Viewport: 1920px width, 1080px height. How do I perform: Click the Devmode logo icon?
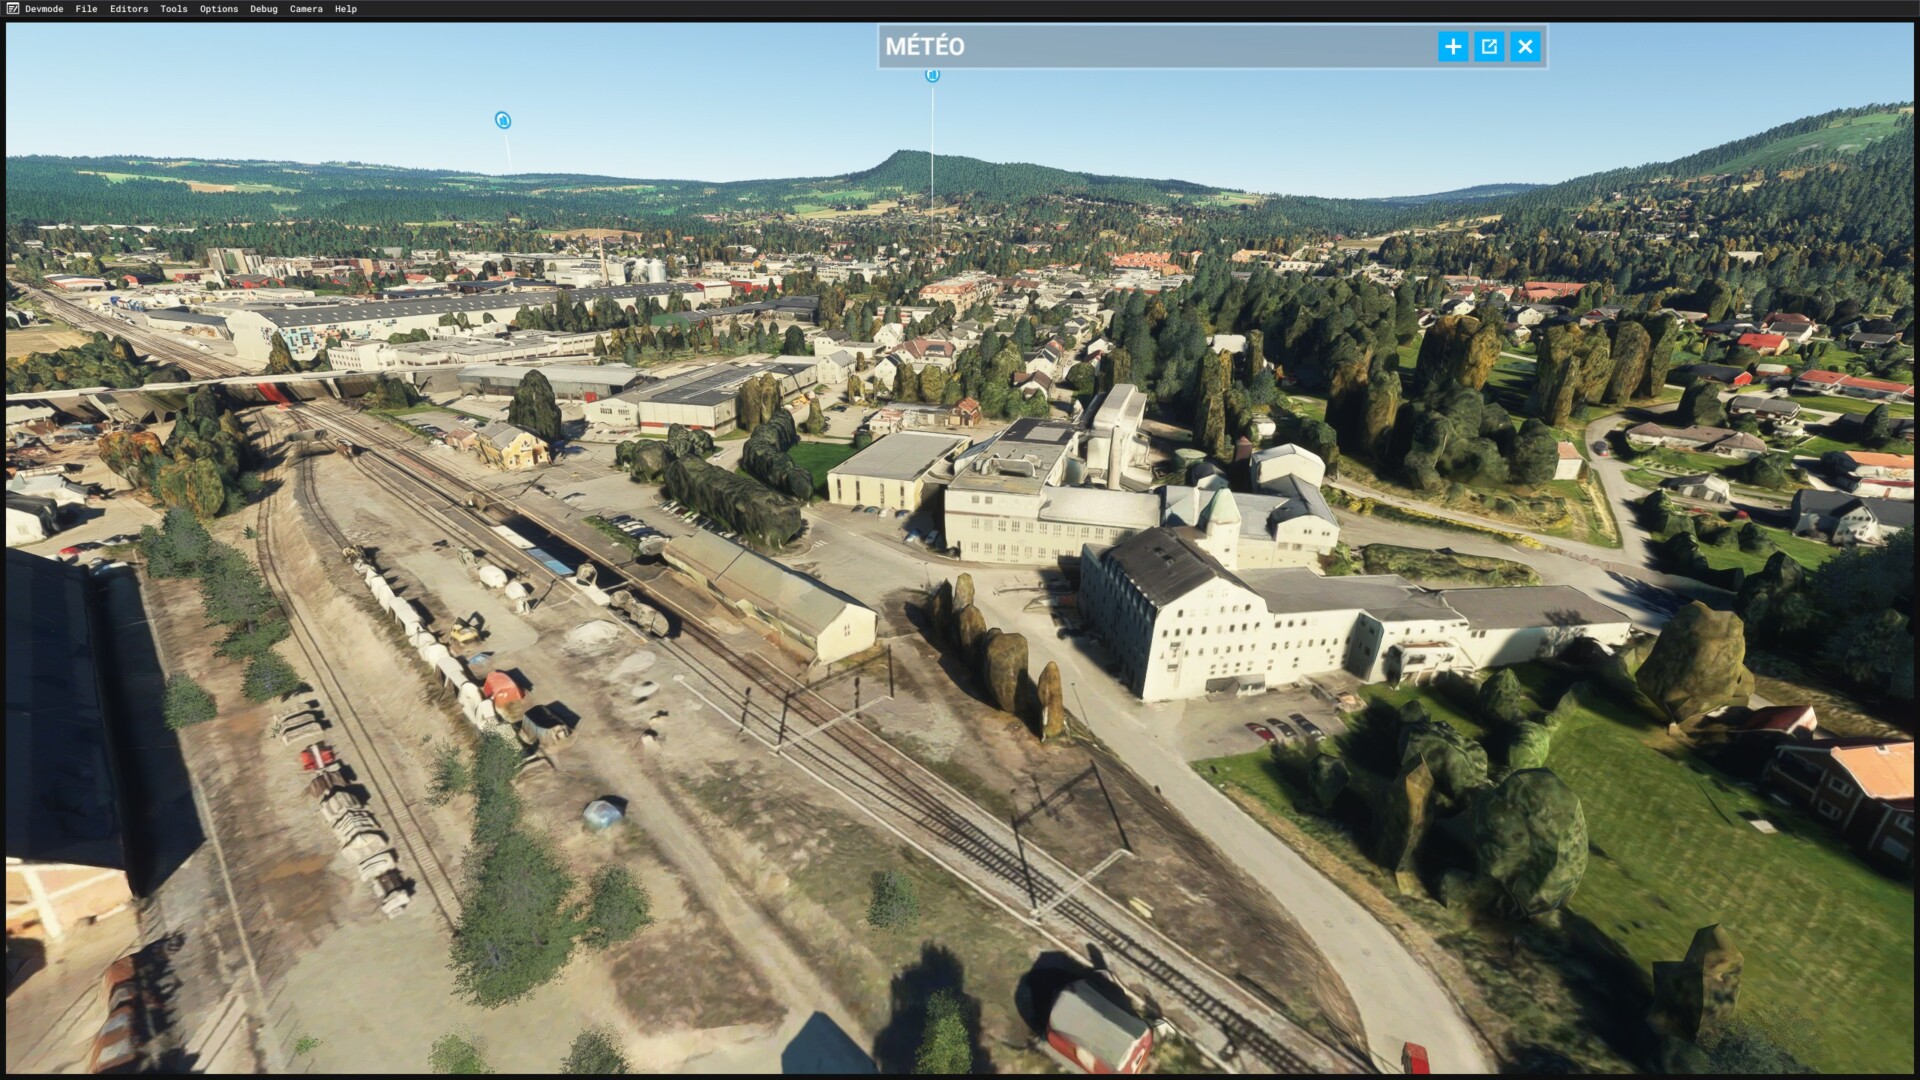coord(12,9)
